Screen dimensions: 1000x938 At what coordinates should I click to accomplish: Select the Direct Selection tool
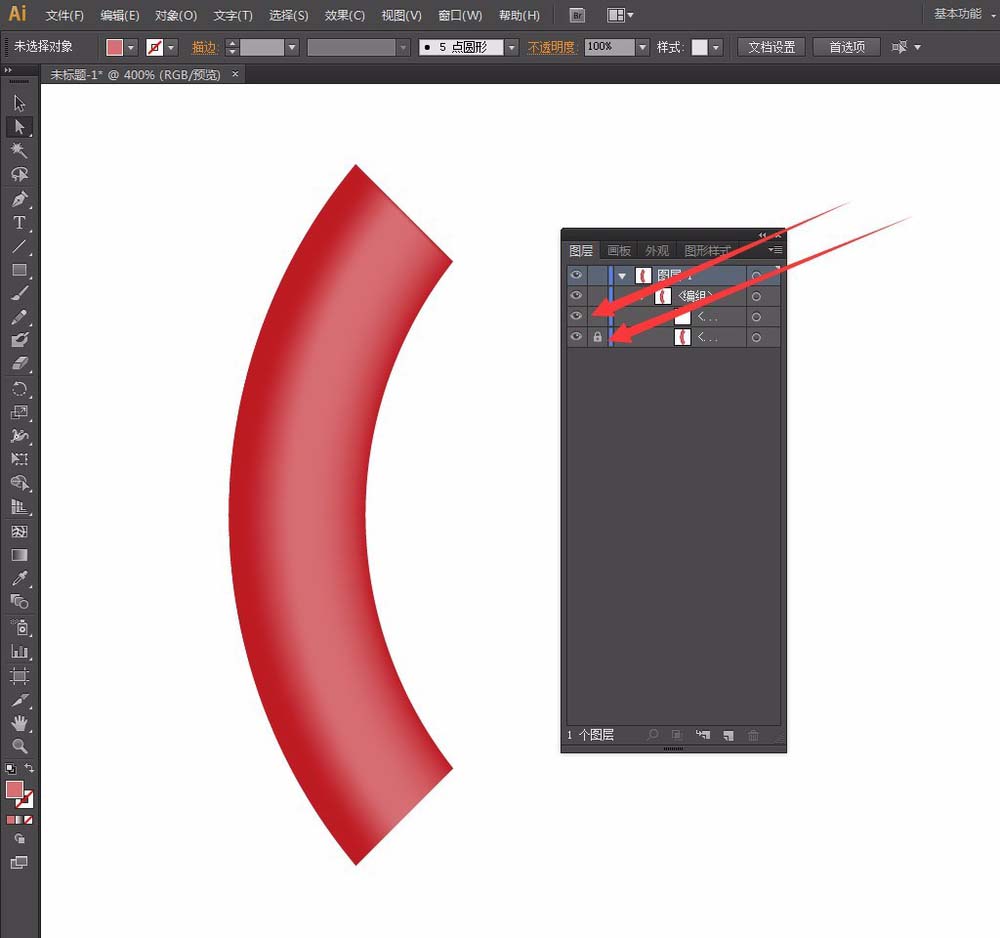click(20, 127)
